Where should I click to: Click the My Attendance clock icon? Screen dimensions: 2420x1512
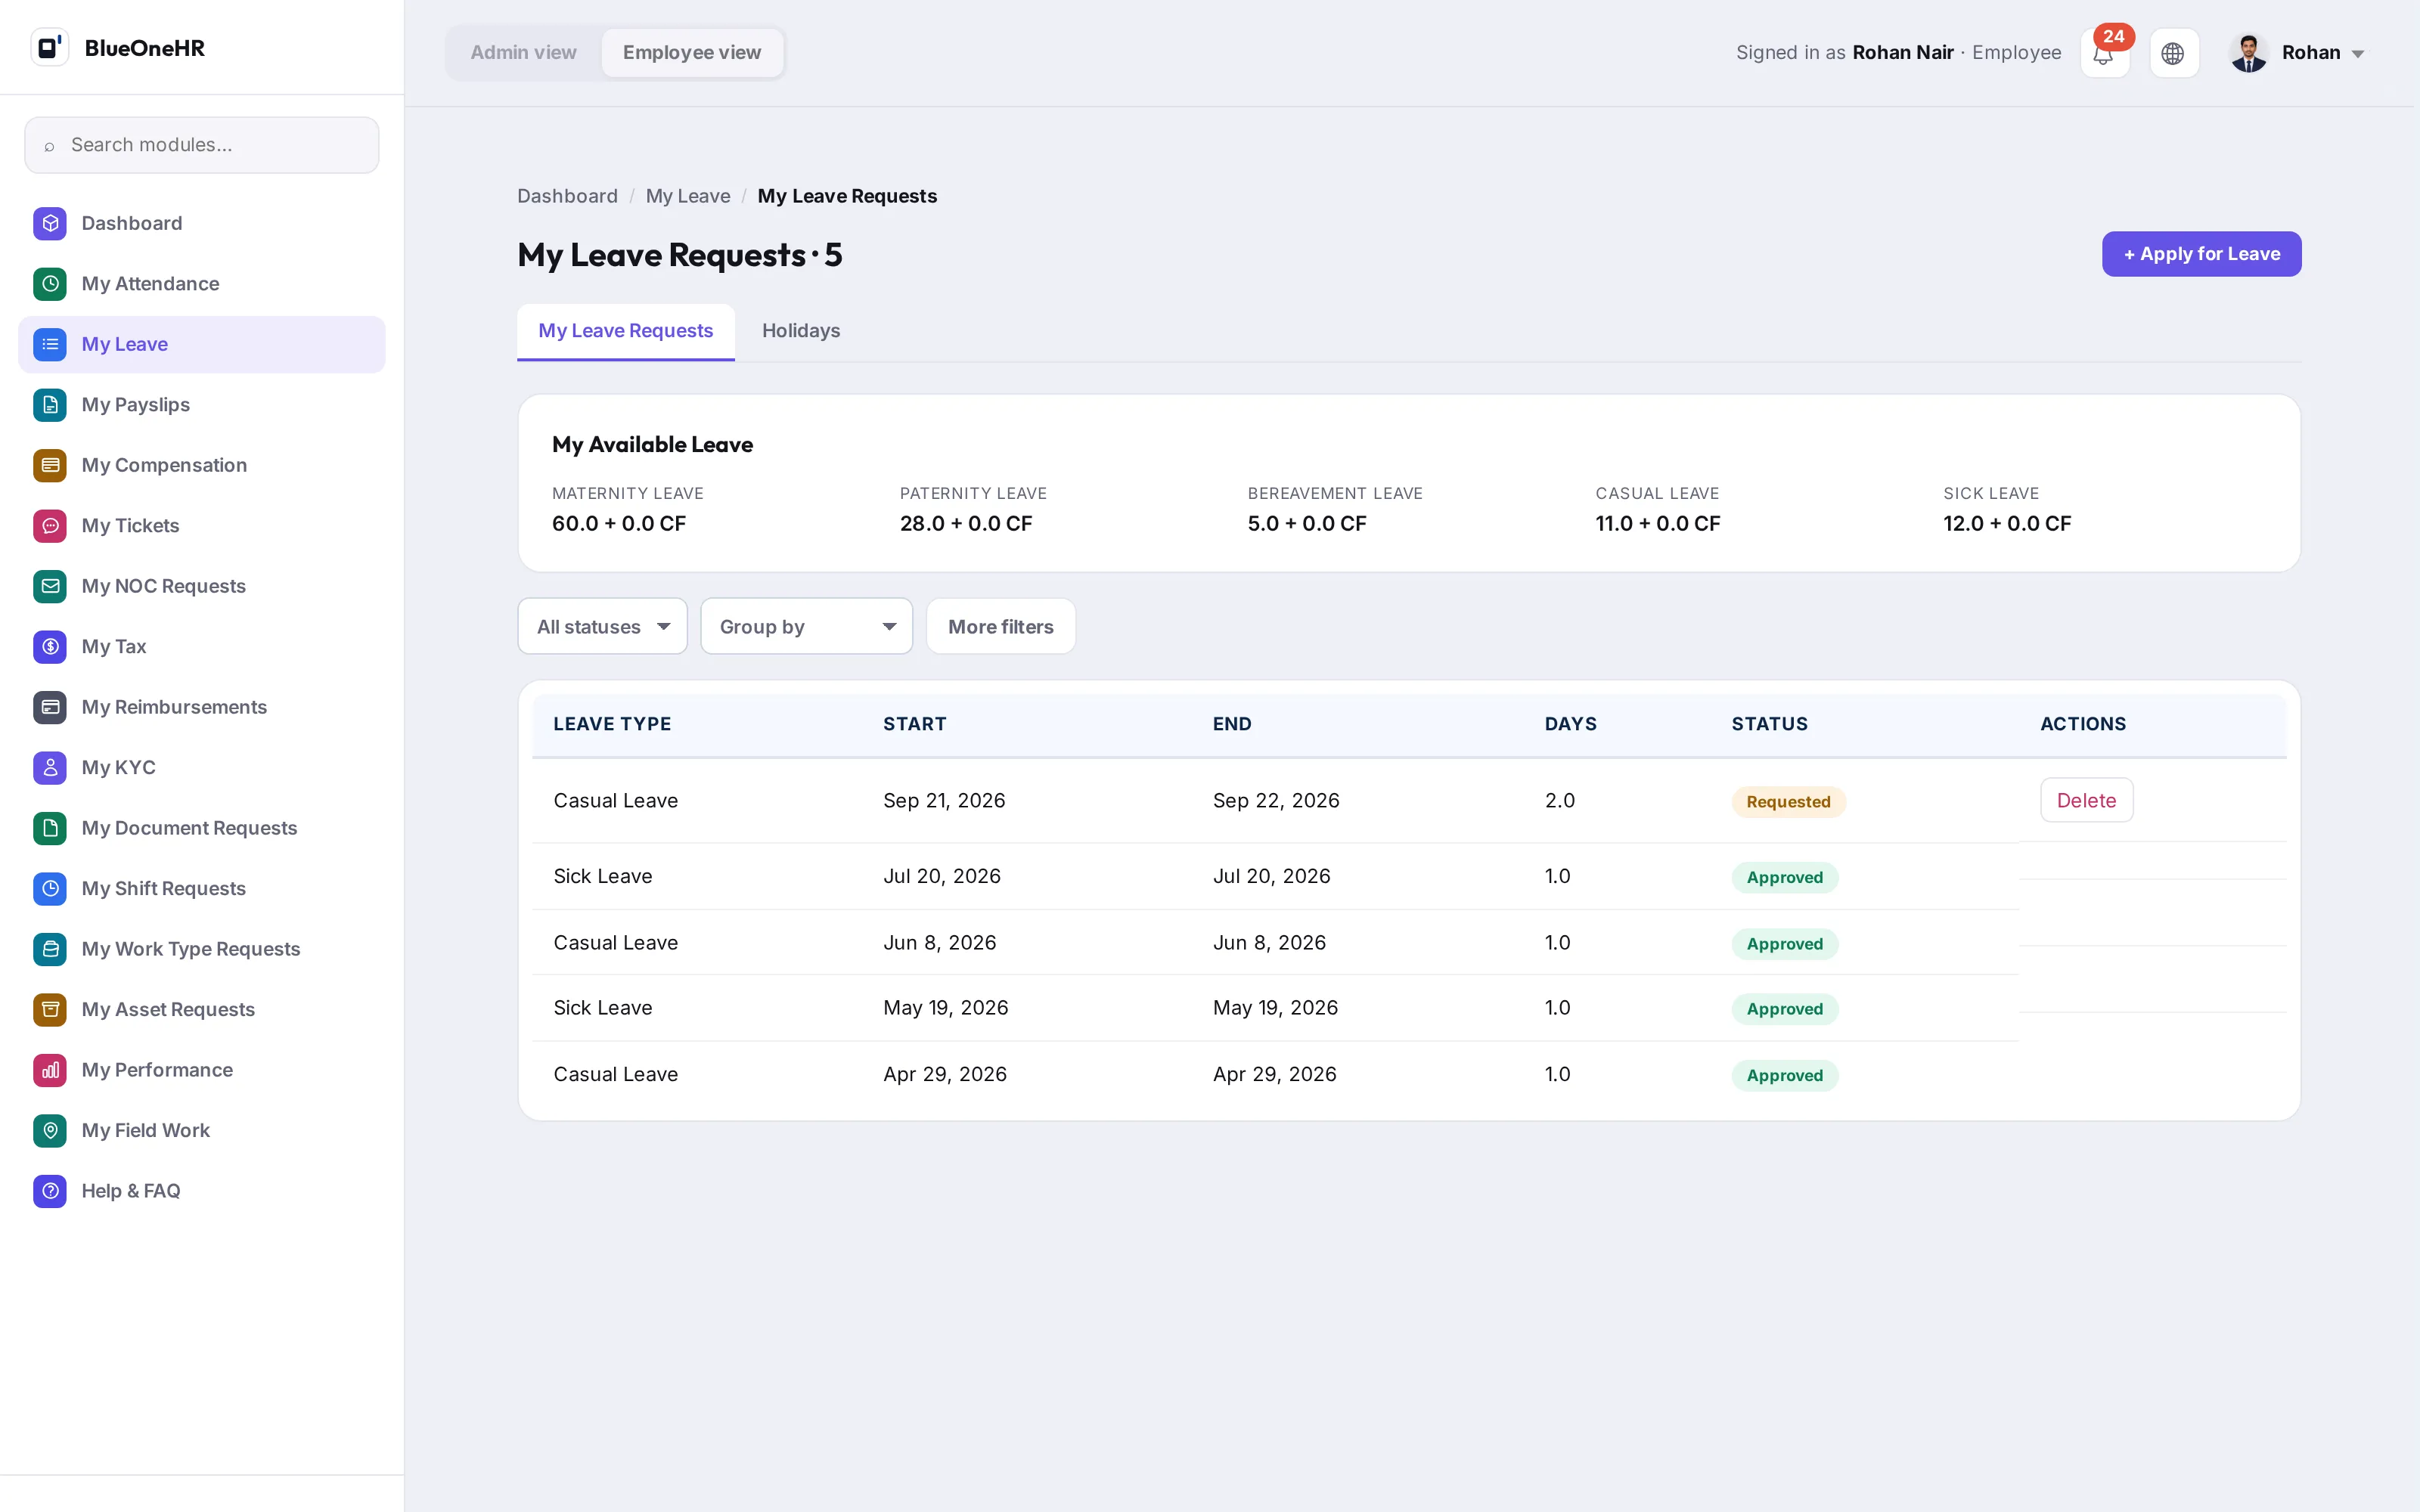click(x=50, y=284)
